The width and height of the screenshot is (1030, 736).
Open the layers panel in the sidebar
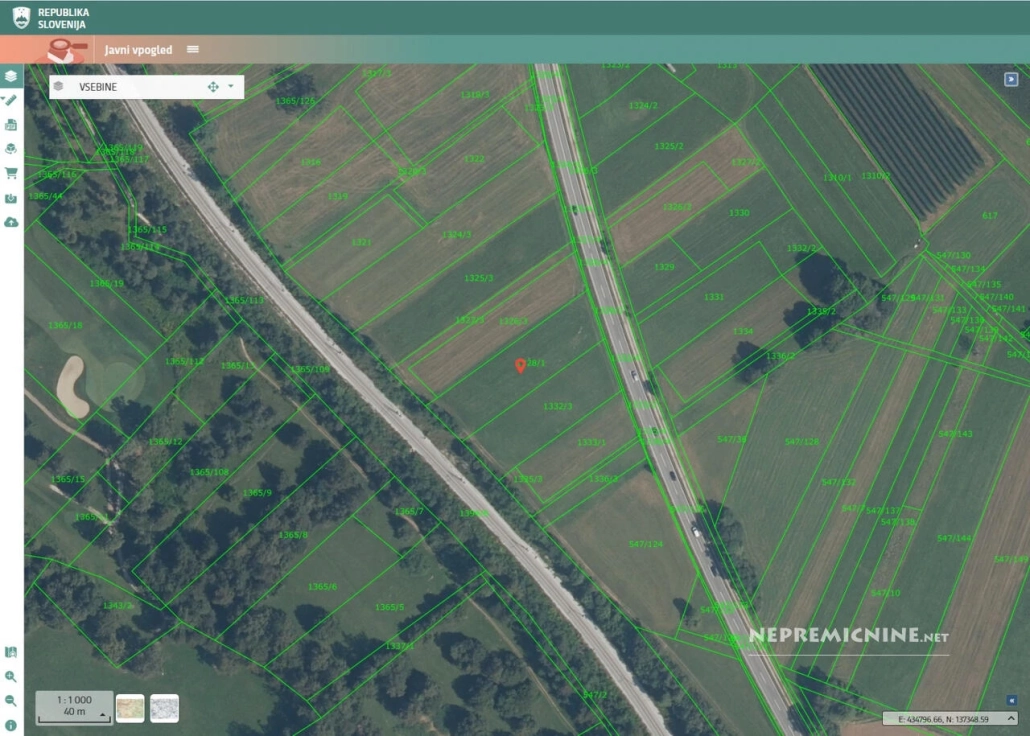pos(11,76)
